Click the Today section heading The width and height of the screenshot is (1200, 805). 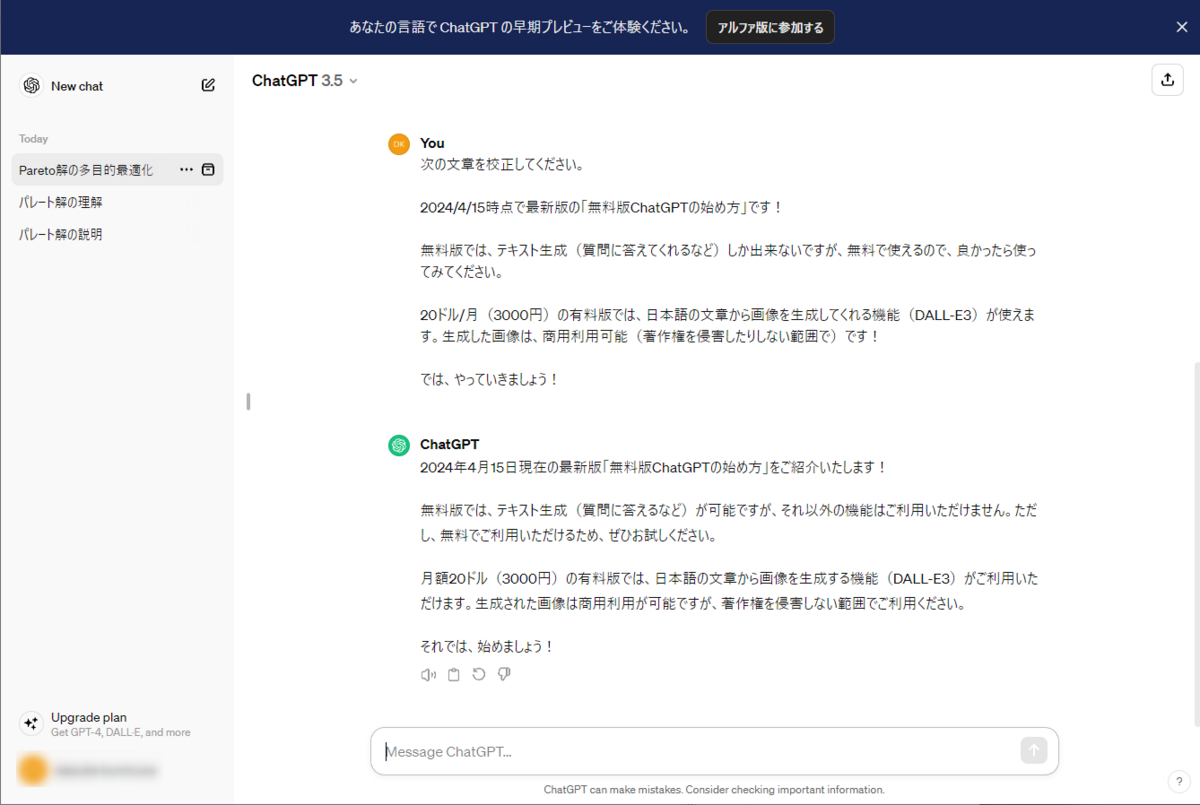tap(33, 139)
